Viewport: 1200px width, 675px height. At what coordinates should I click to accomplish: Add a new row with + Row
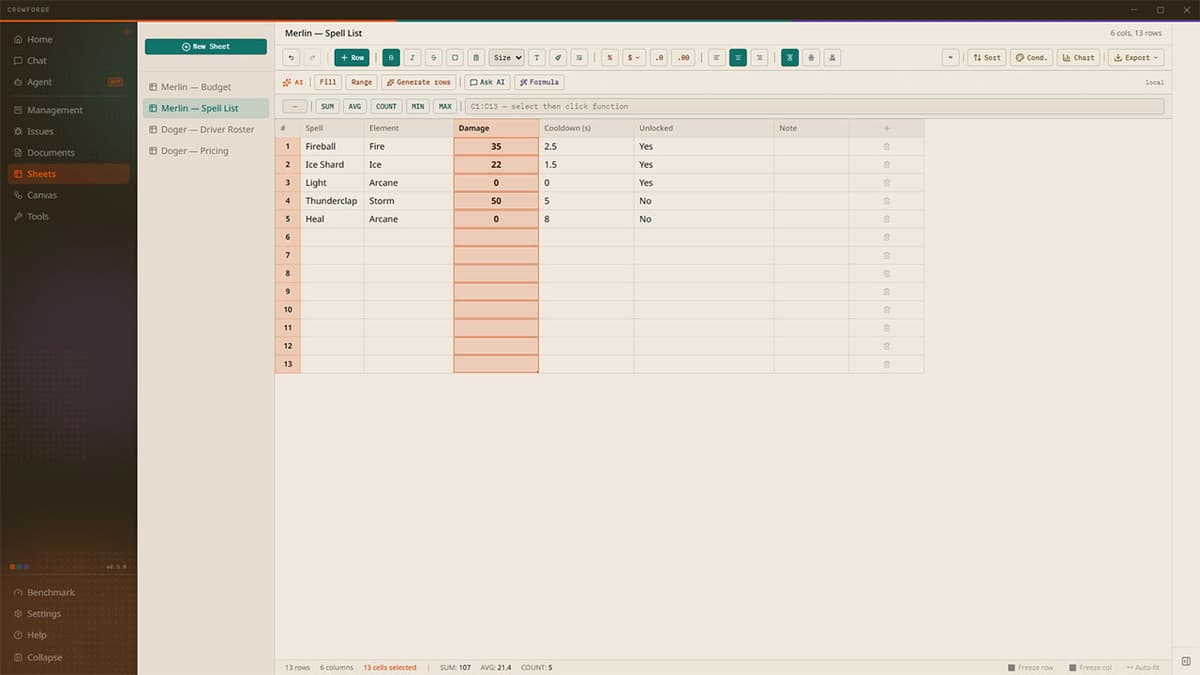(352, 58)
